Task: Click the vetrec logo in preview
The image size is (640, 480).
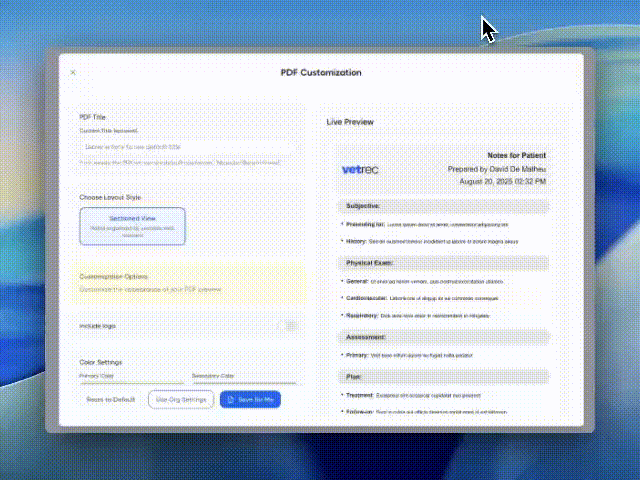Action: tap(360, 169)
